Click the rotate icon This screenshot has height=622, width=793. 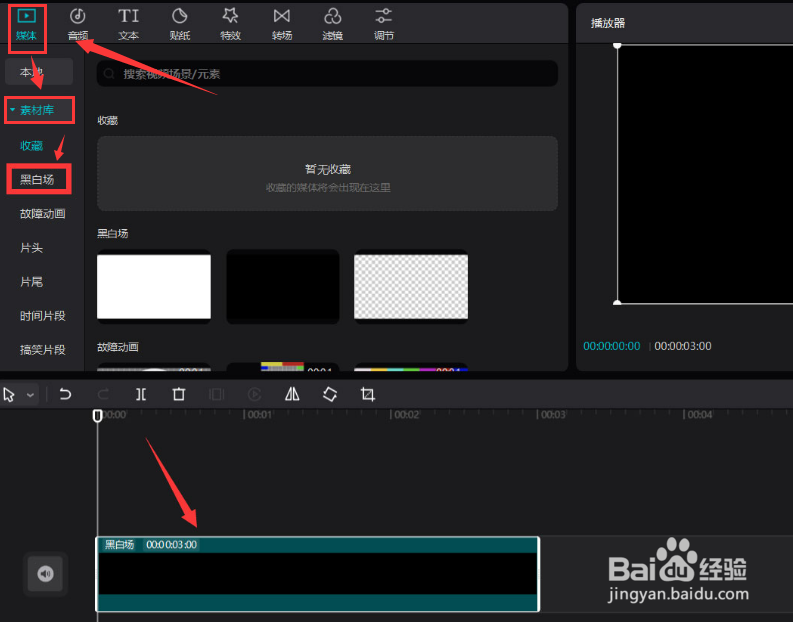[x=330, y=394]
